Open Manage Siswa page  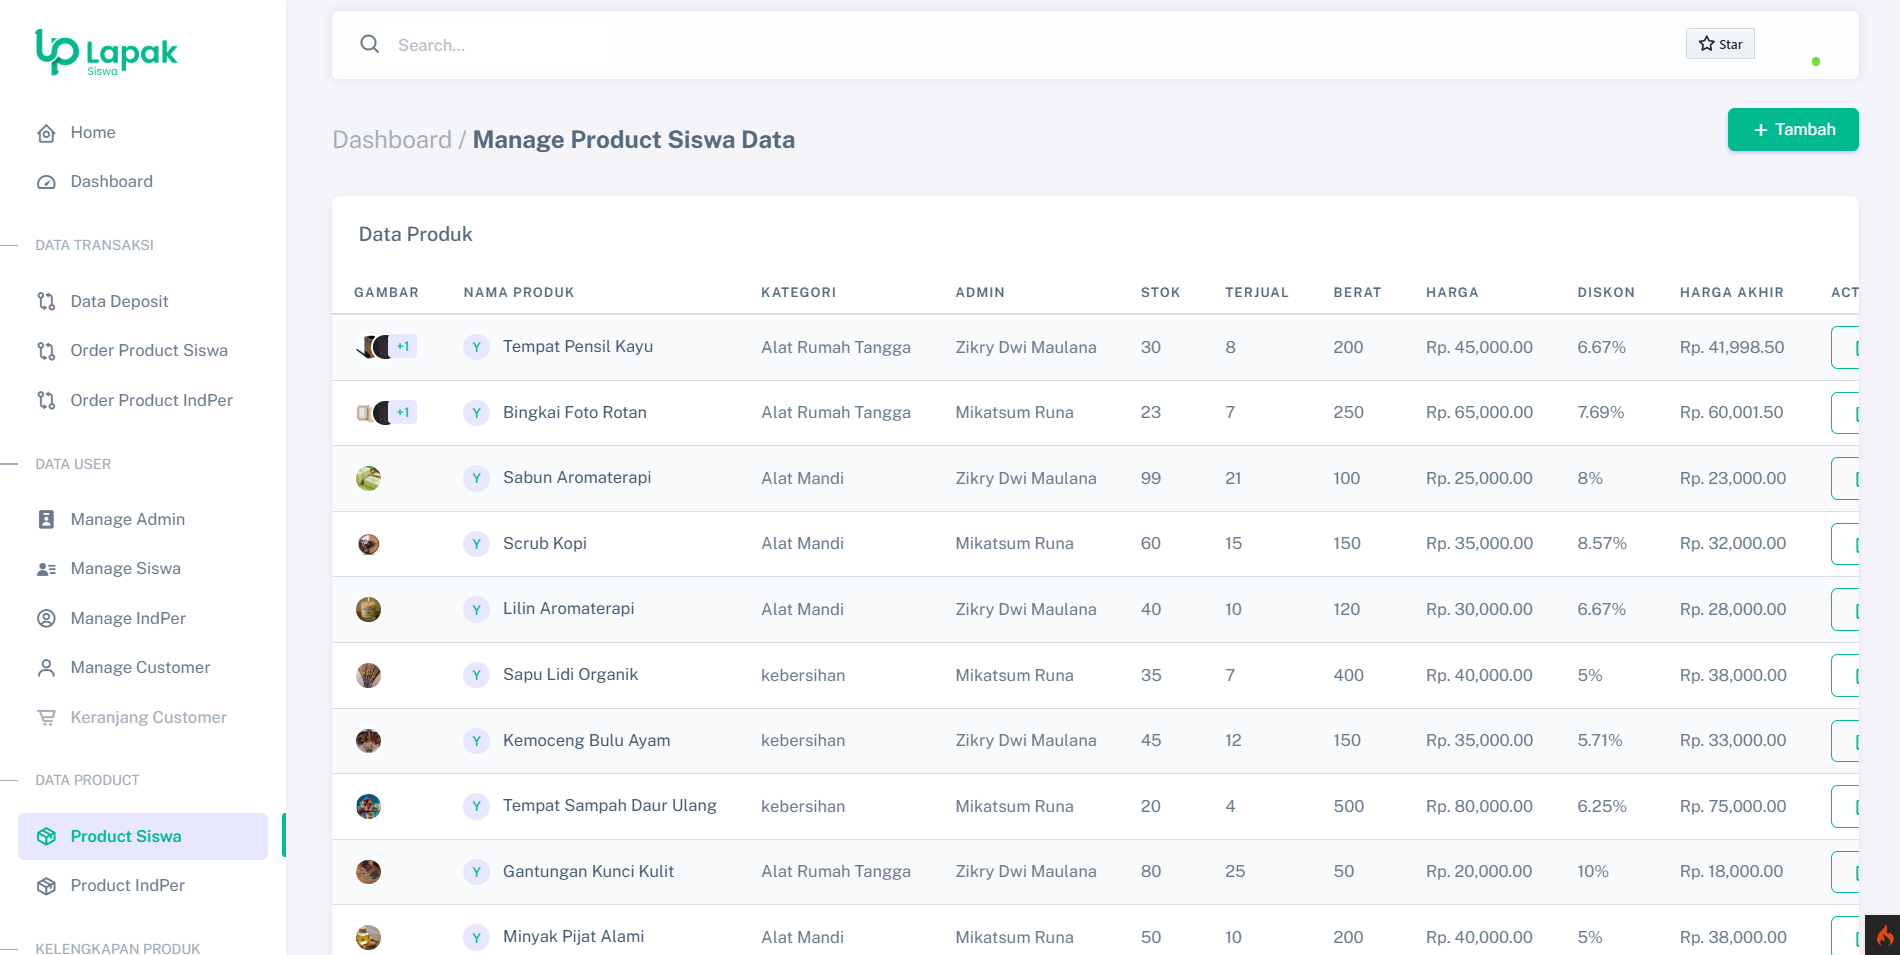125,569
